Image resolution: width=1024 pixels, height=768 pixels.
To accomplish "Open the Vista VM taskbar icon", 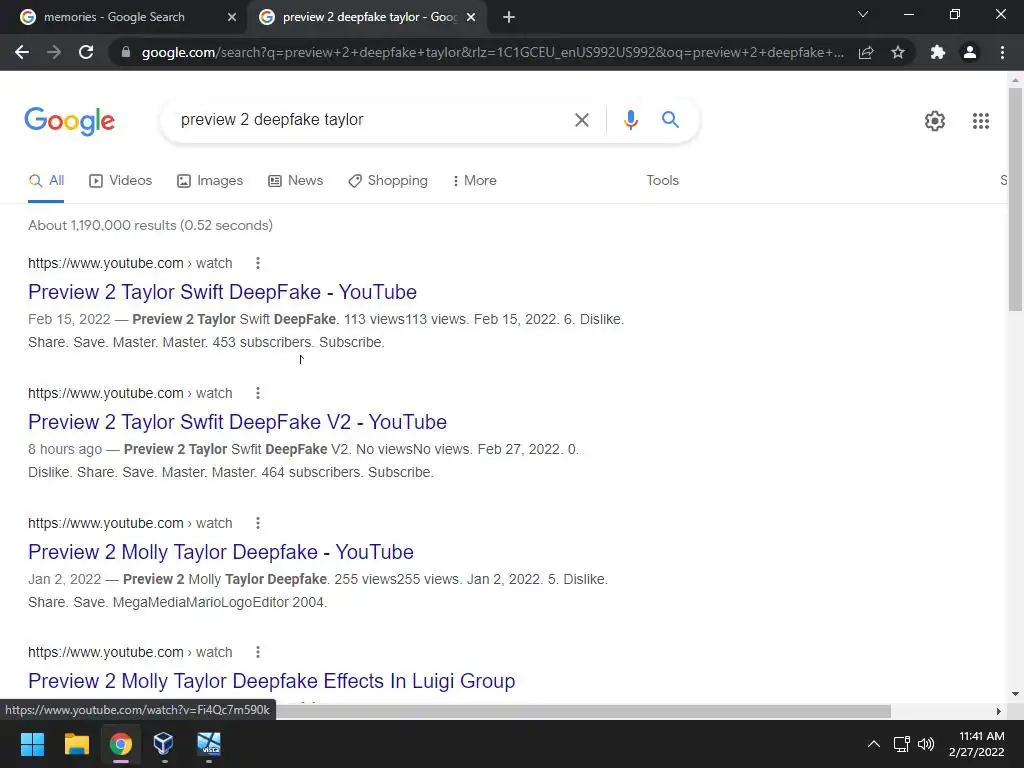I will coord(209,744).
